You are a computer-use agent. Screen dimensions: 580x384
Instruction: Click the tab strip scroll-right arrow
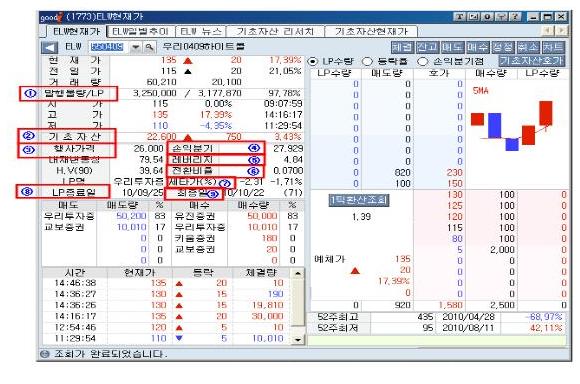[x=562, y=30]
